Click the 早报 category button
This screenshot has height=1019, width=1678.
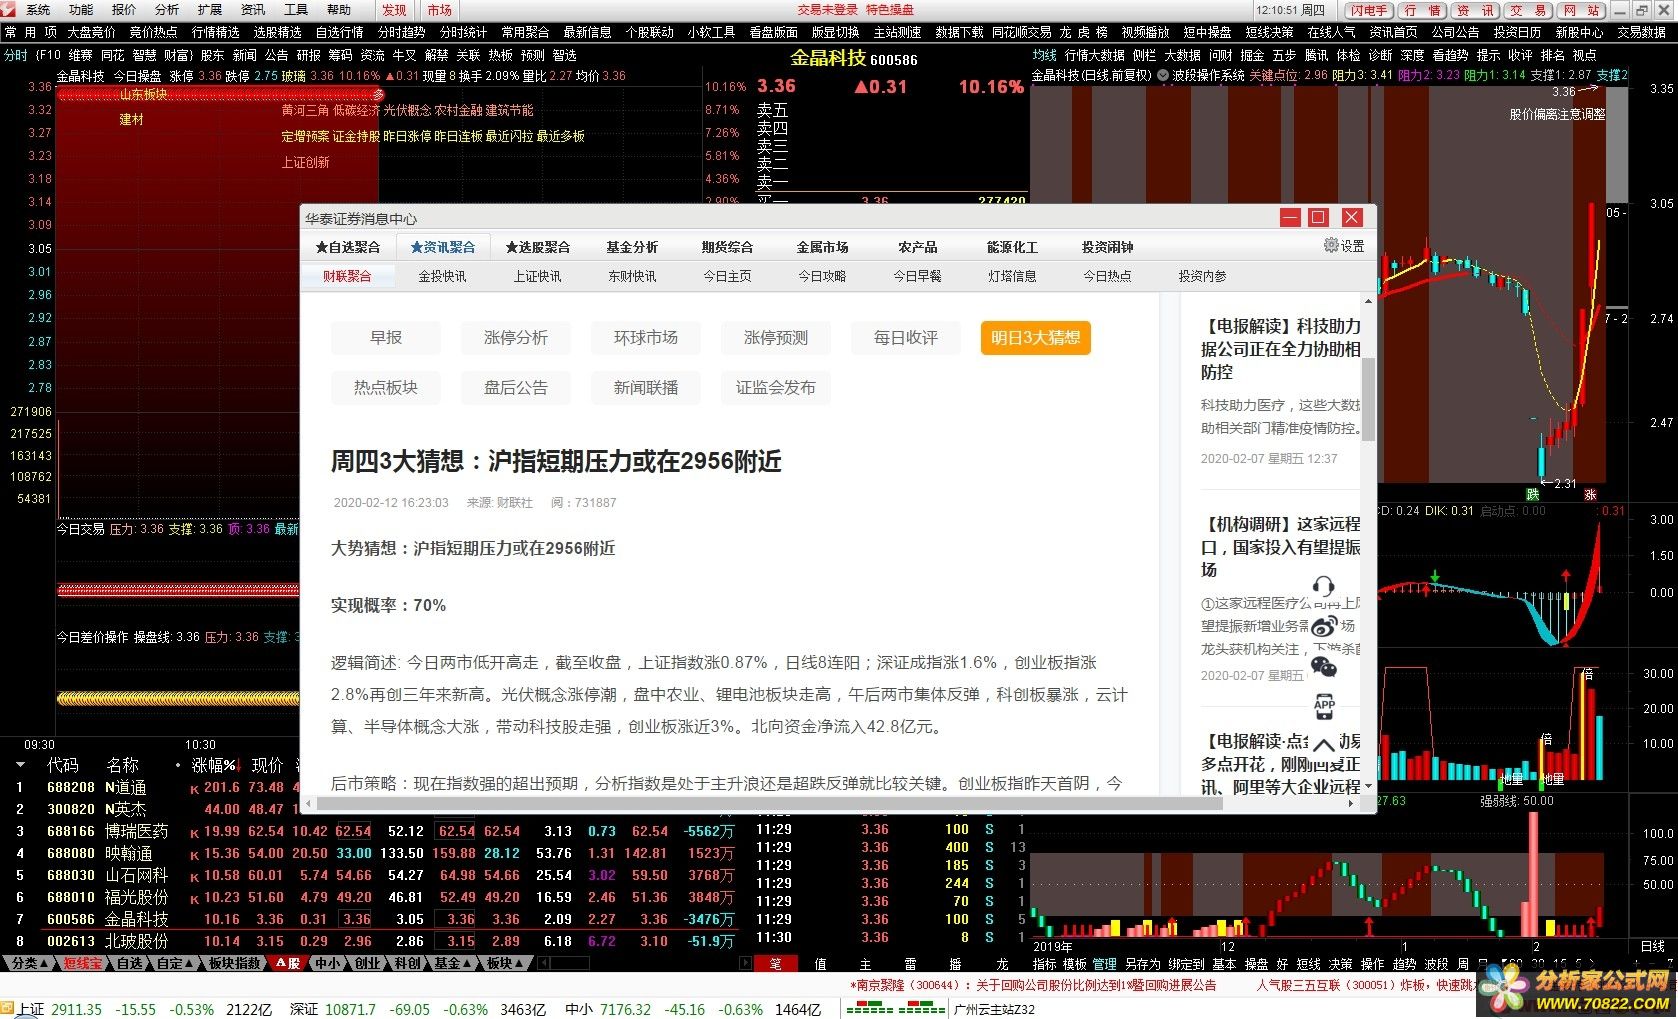tap(386, 338)
